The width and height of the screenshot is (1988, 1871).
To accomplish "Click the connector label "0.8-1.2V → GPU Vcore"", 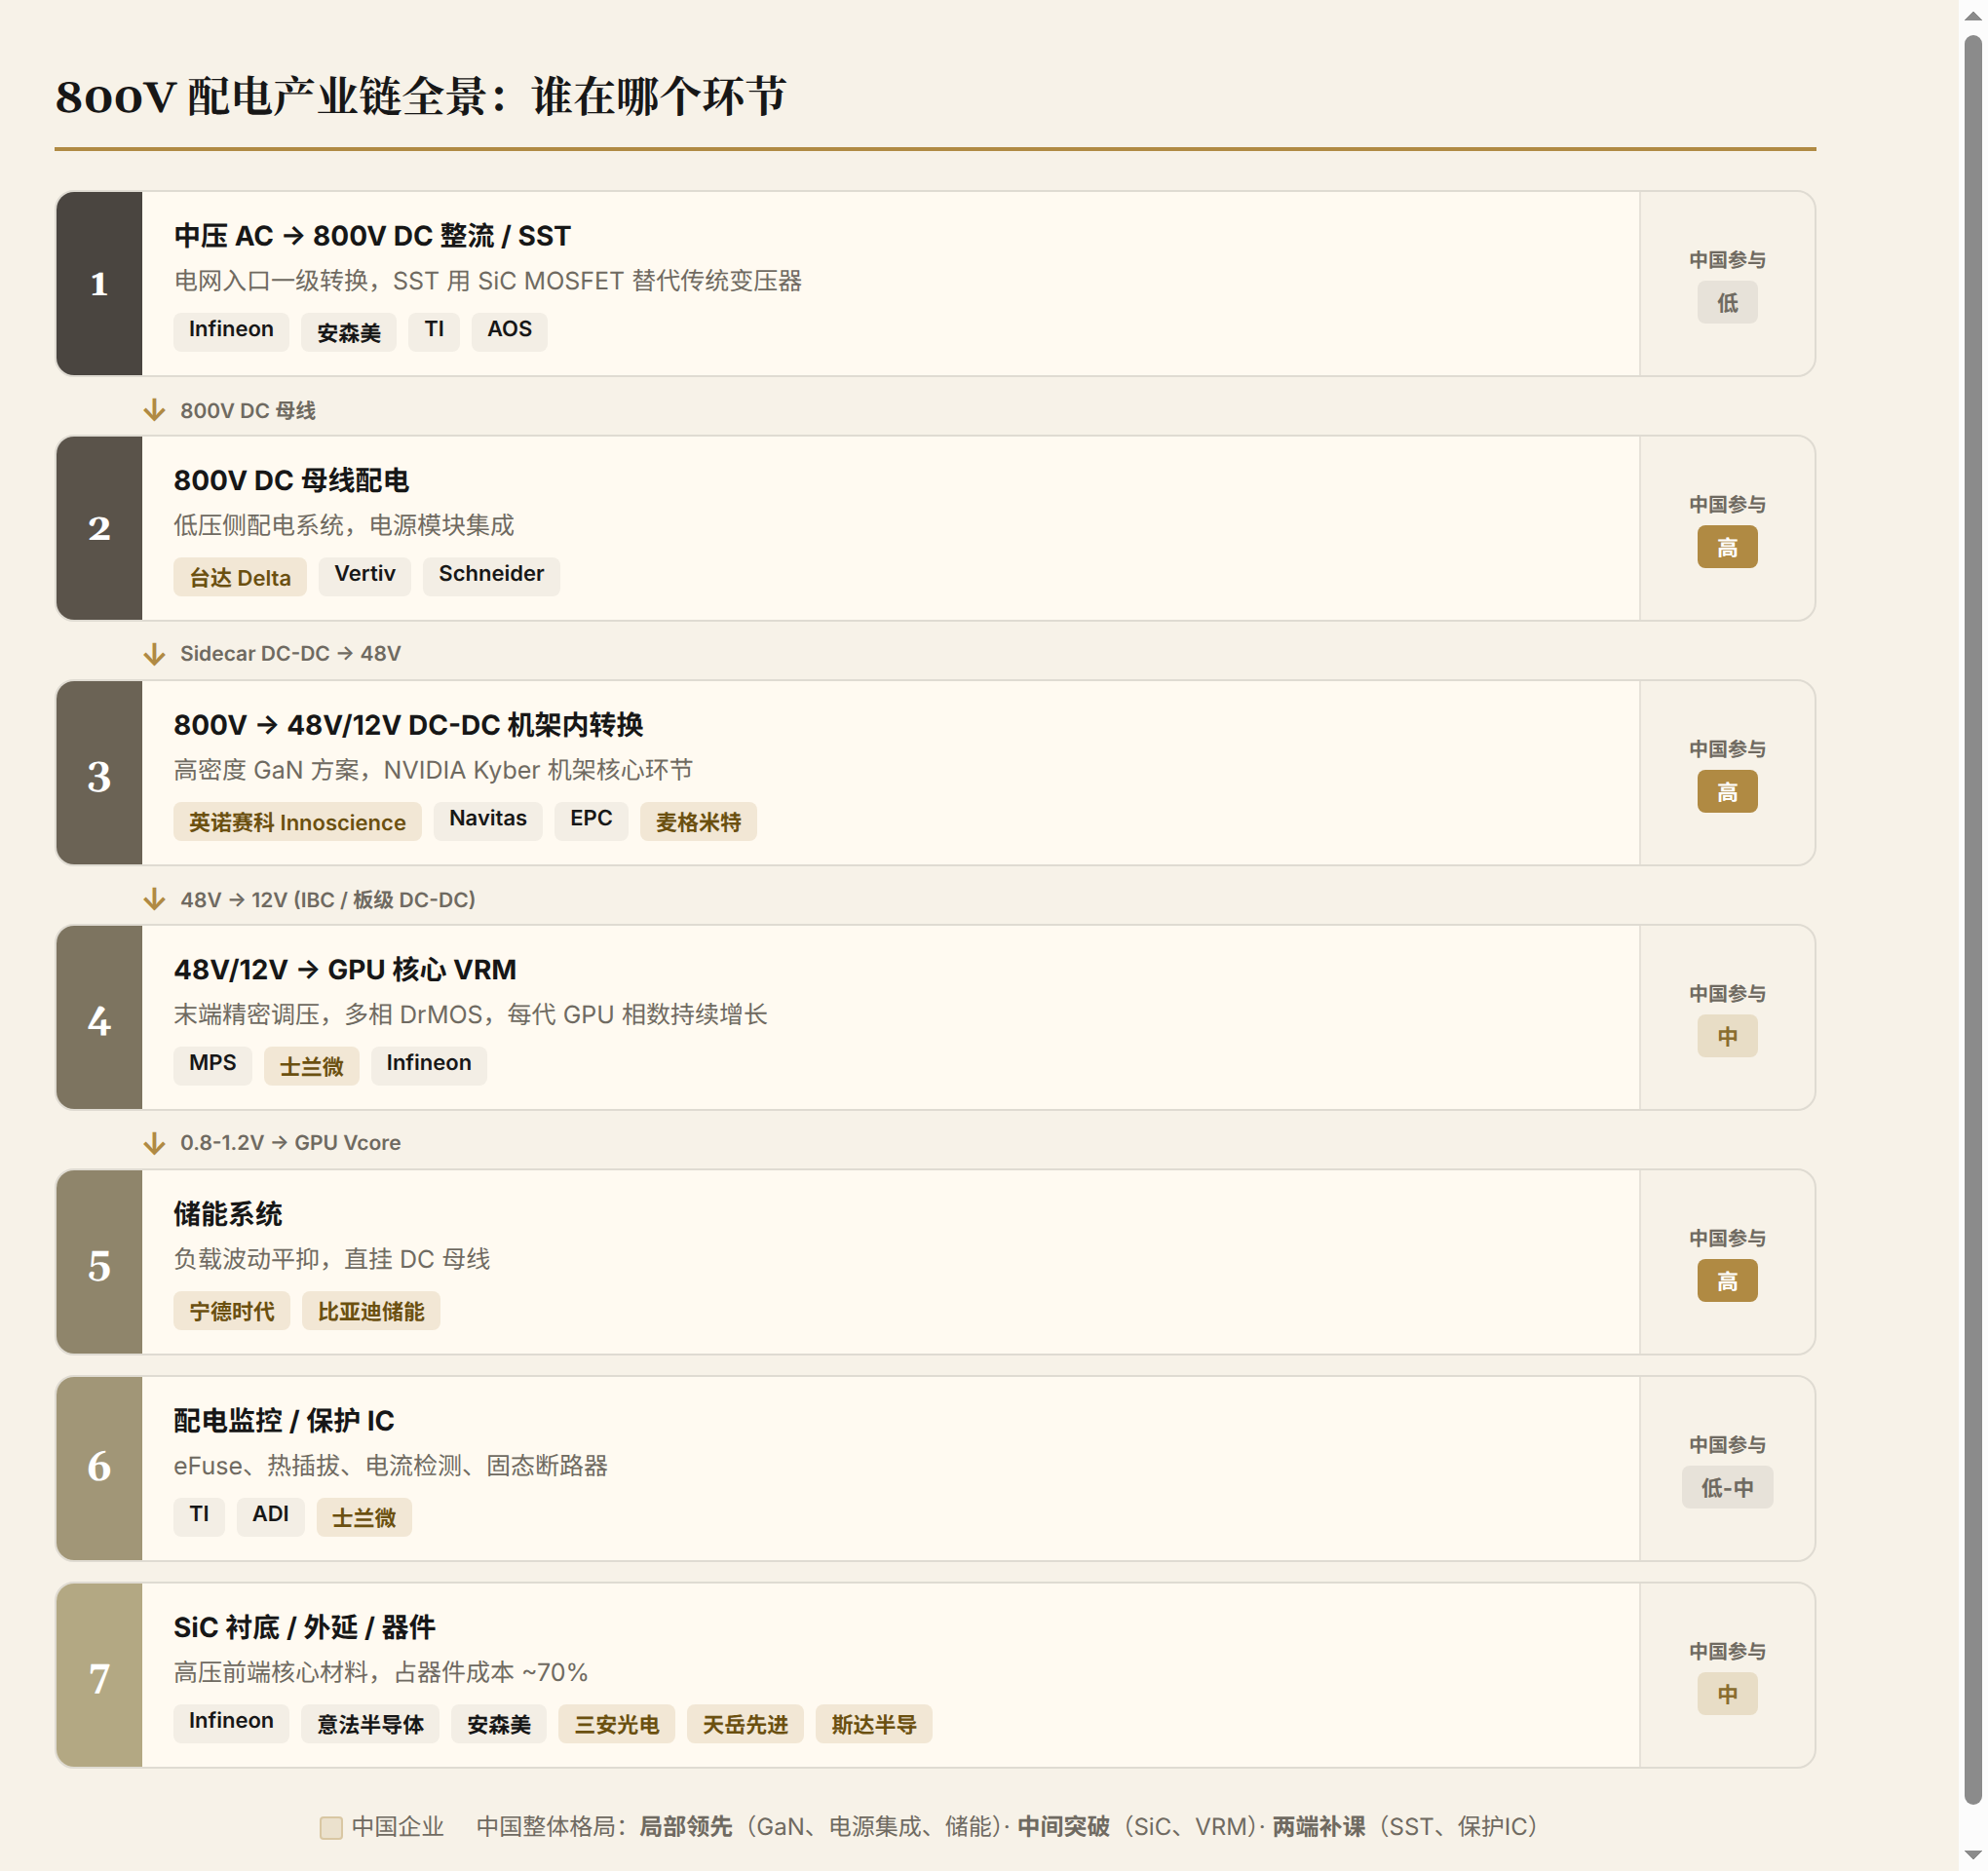I will [x=290, y=1143].
